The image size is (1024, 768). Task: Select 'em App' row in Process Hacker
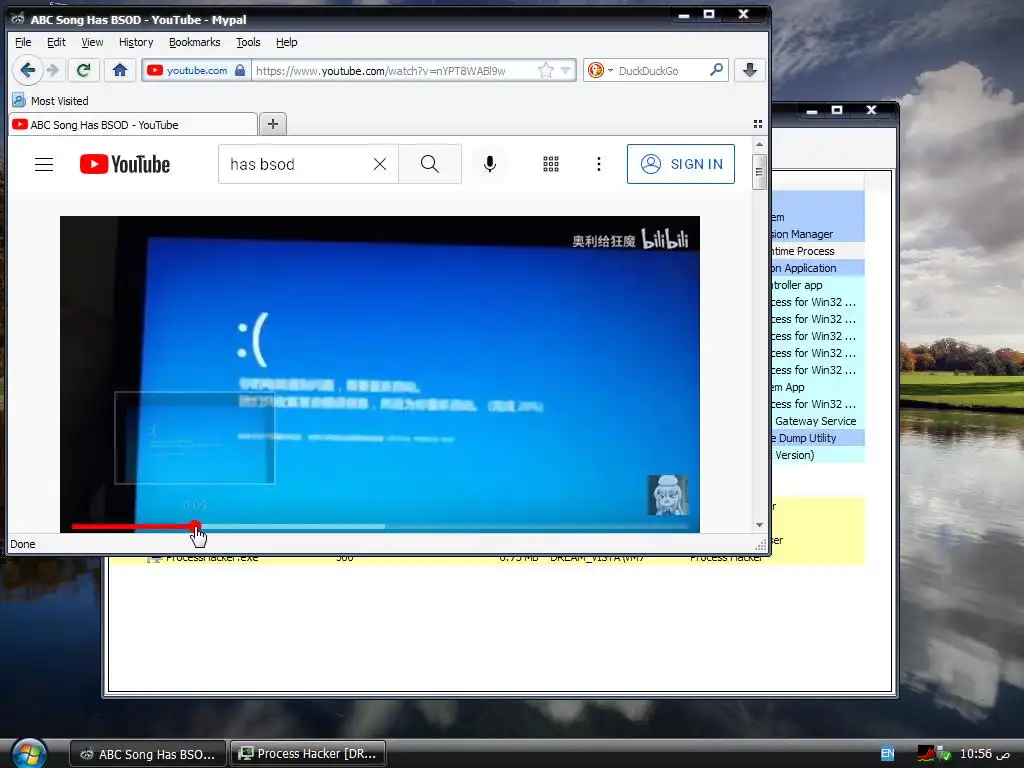tap(818, 387)
